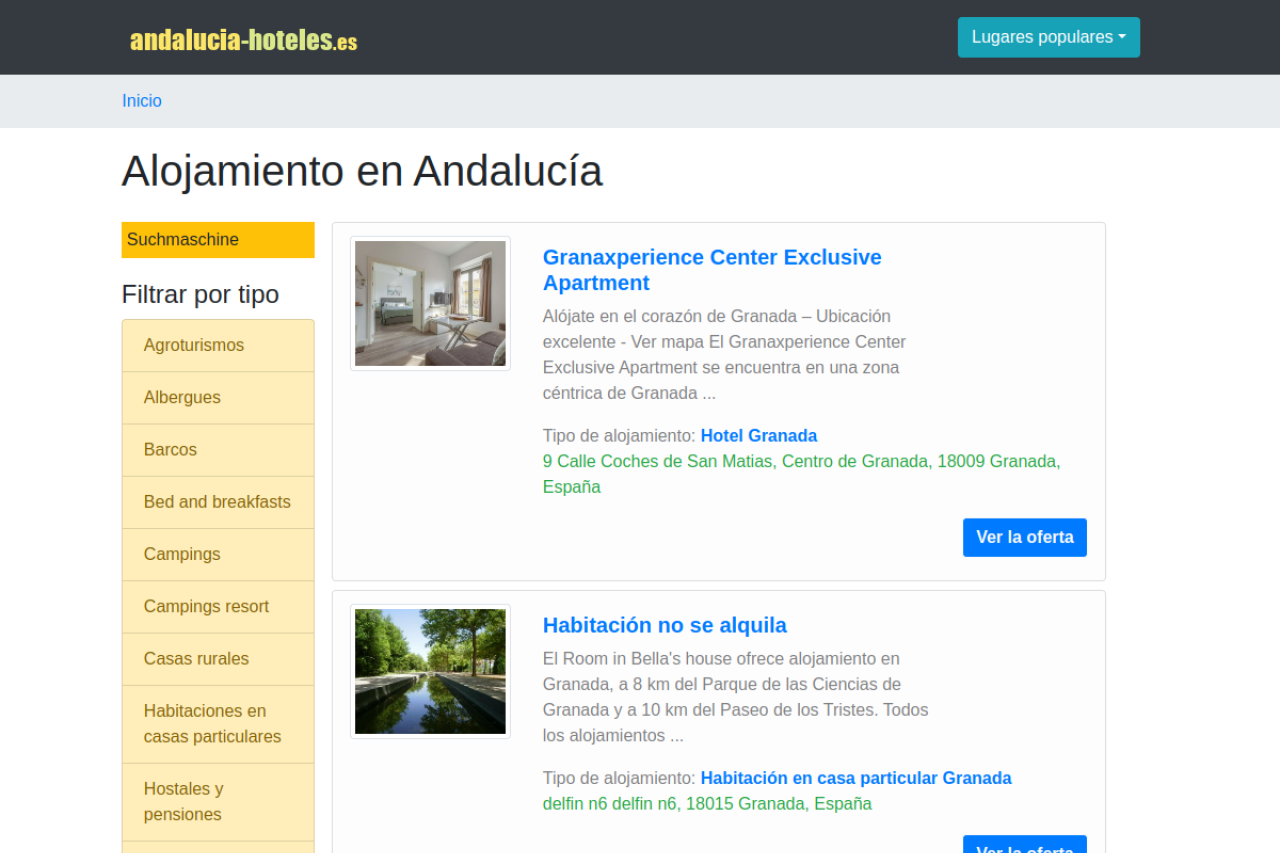Screen dimensions: 1280x853
Task: Expand the Lugares populares dropdown
Action: tap(1048, 37)
